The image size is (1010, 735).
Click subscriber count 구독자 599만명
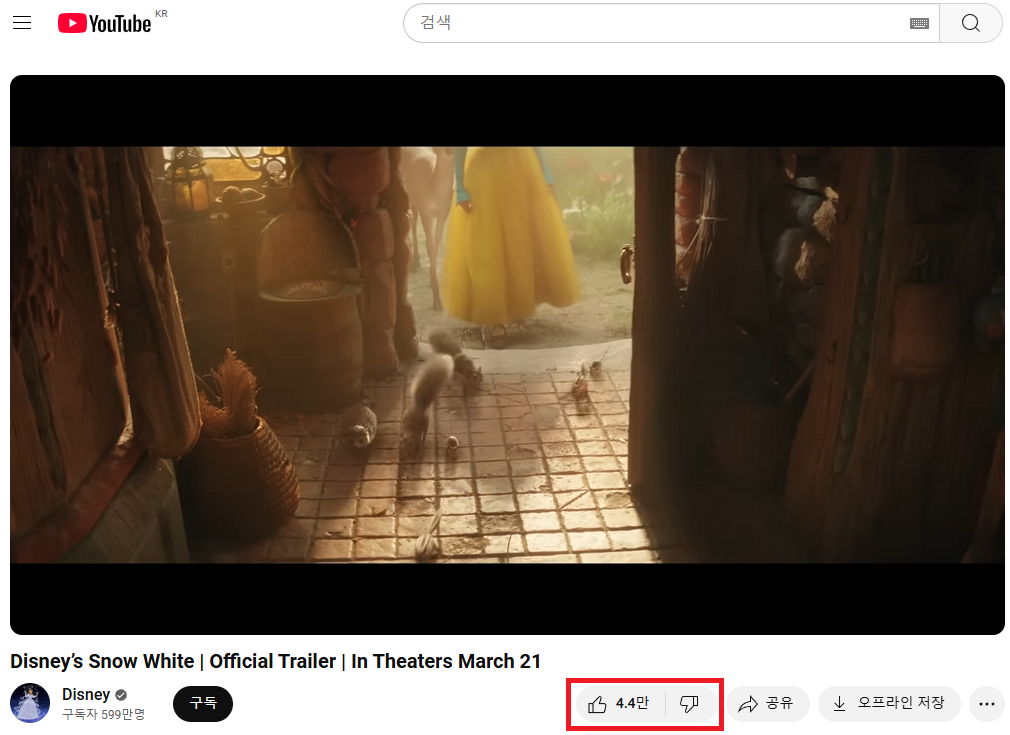(x=103, y=714)
